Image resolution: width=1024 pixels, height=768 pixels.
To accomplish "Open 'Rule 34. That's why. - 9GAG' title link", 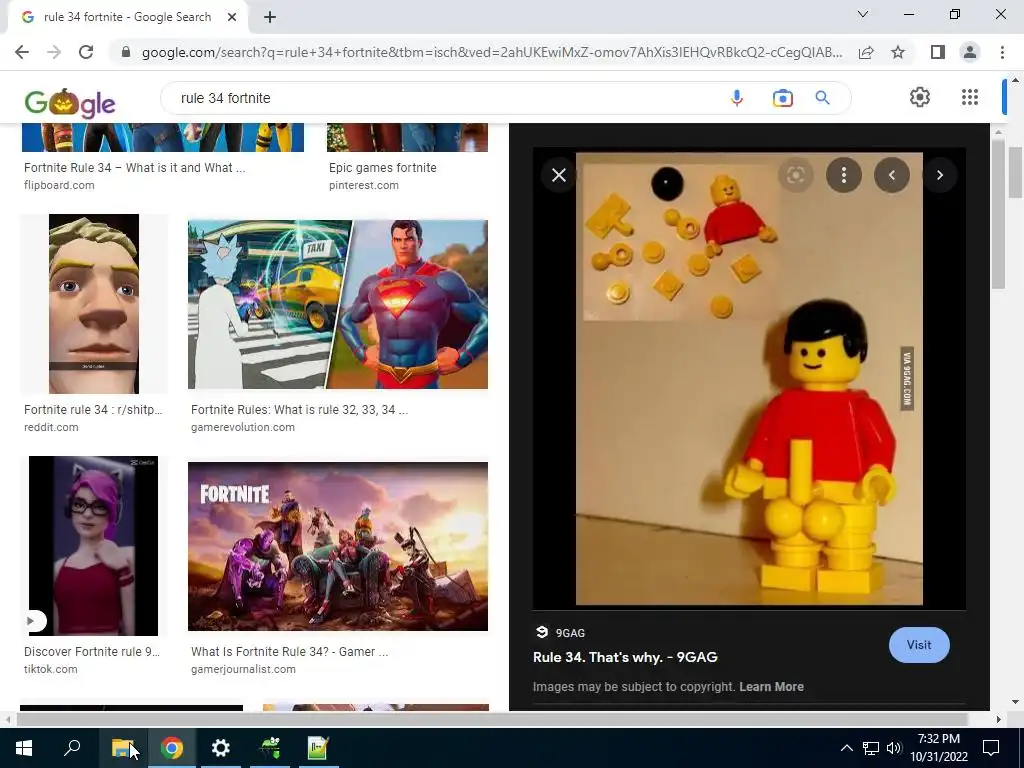I will (625, 657).
